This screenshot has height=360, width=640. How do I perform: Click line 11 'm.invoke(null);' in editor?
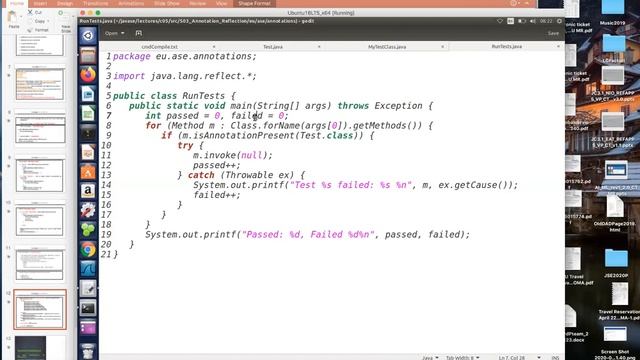(233, 155)
